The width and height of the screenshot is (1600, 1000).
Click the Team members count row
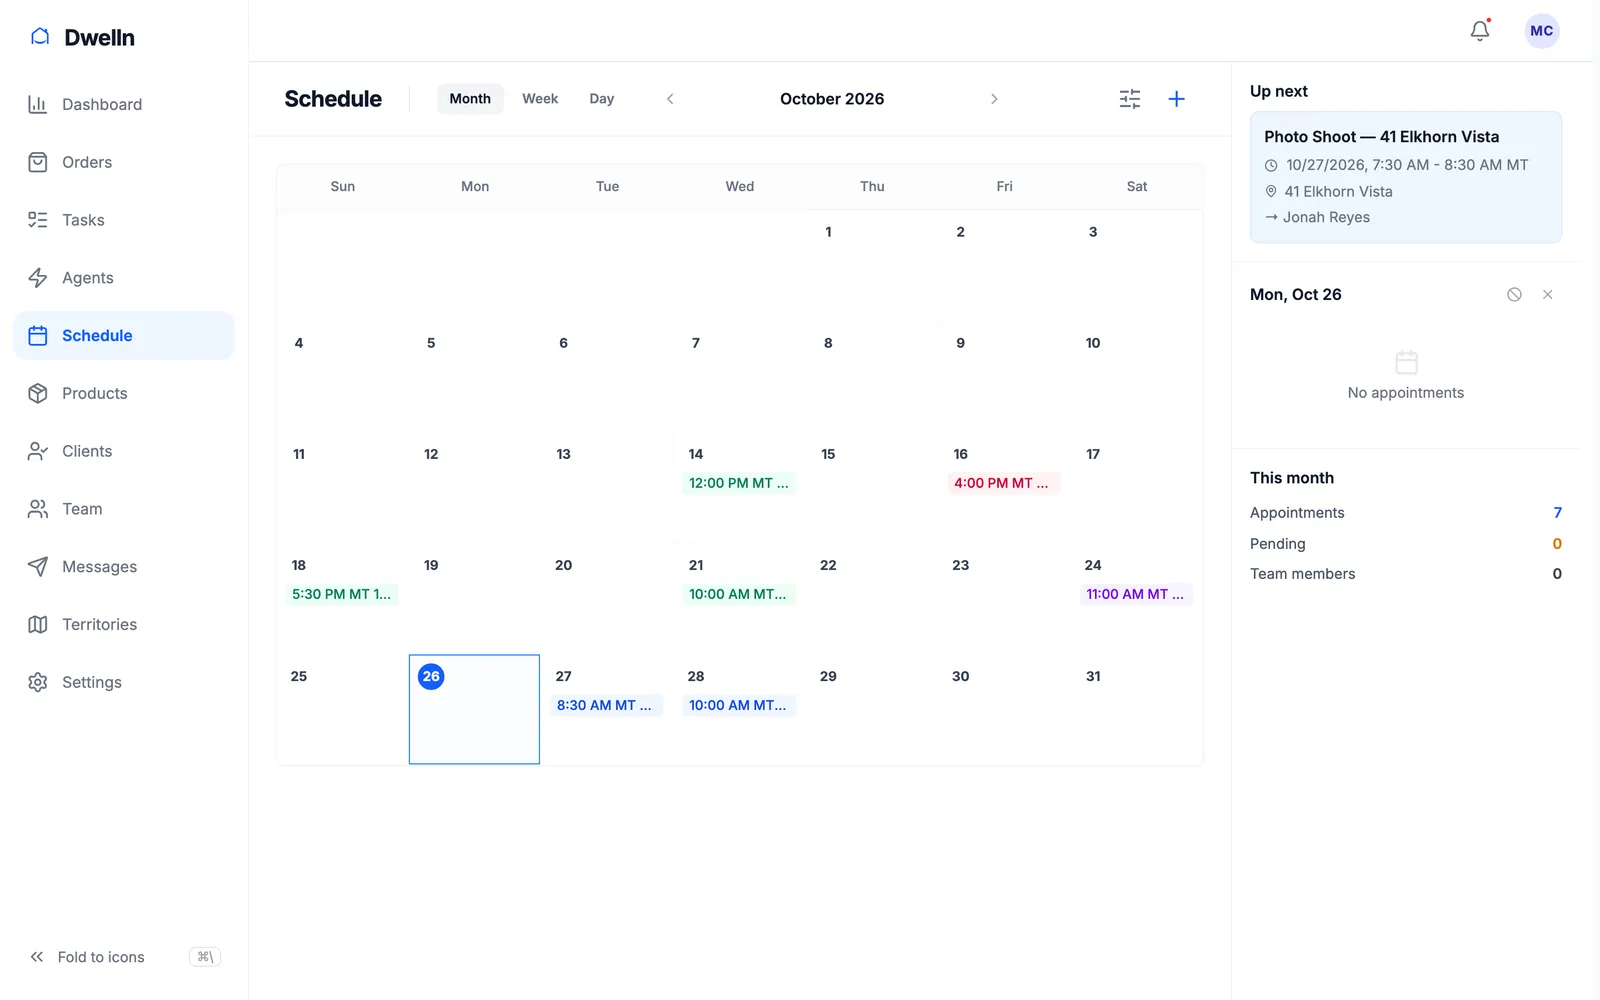click(x=1405, y=574)
